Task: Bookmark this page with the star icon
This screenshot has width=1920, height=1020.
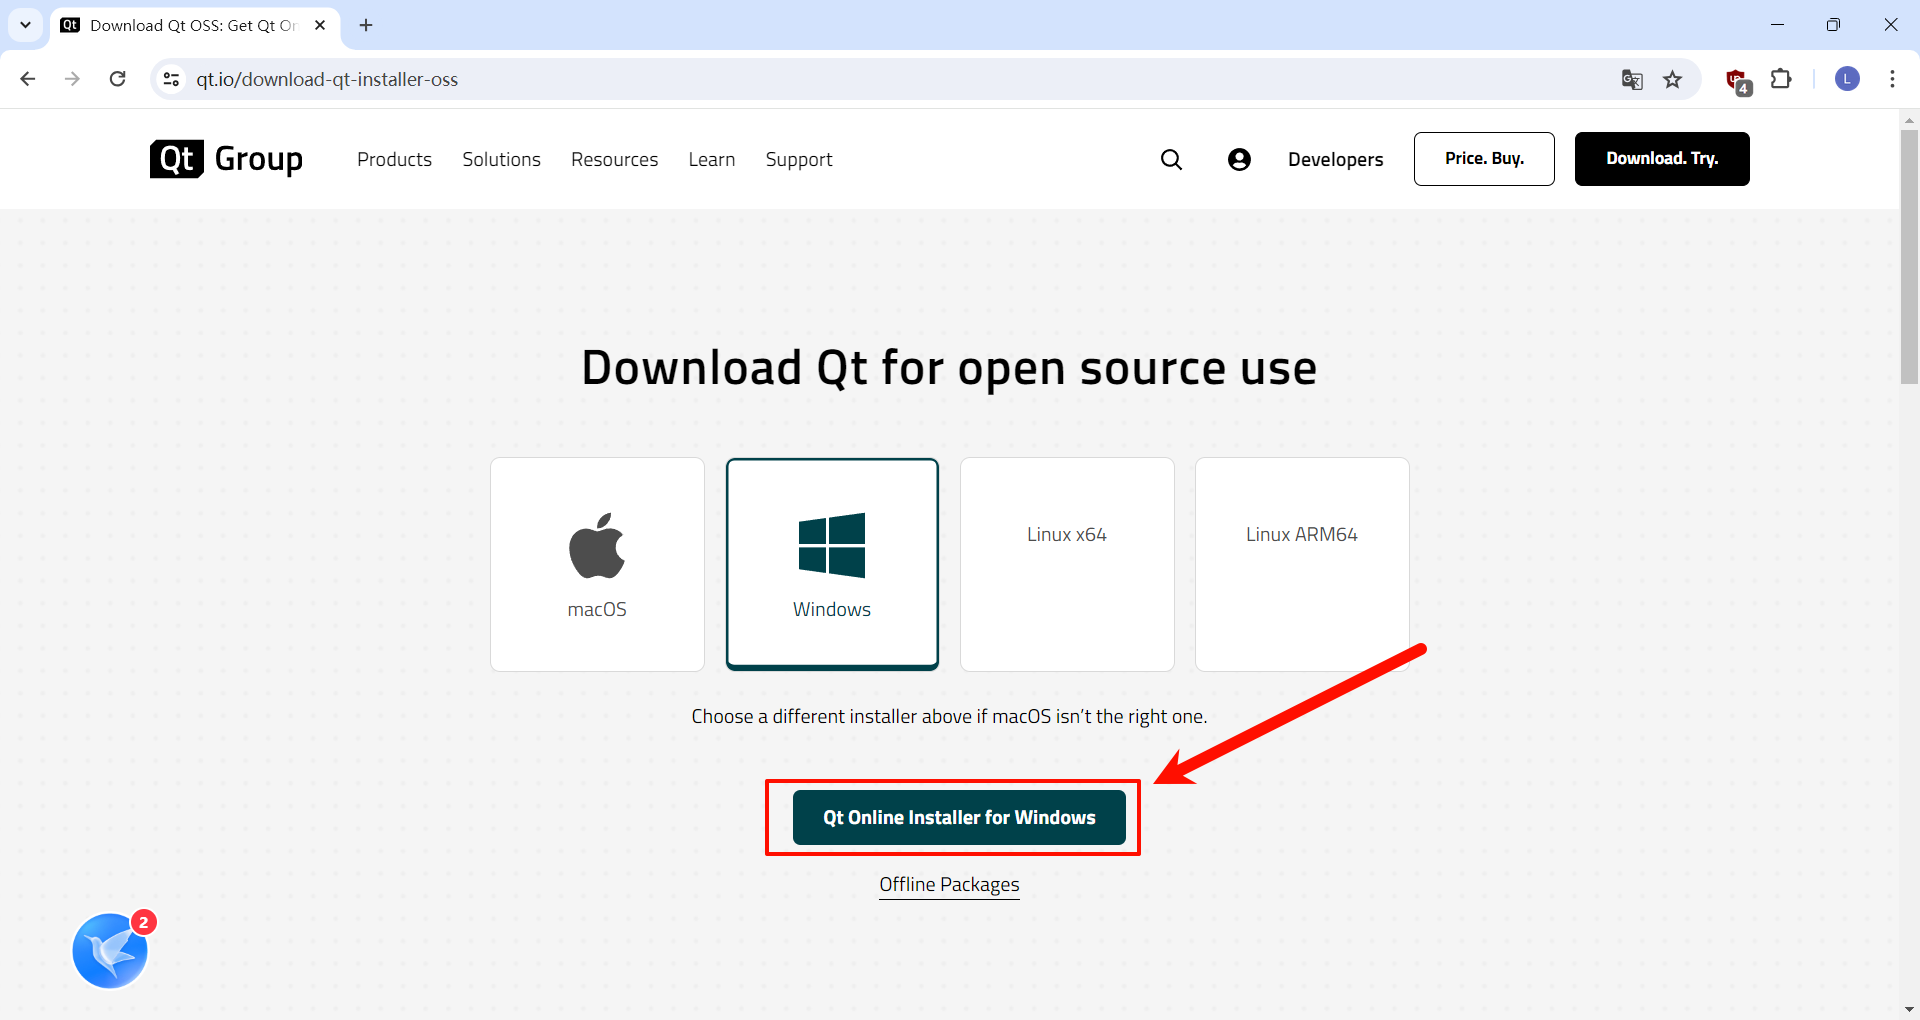Action: click(1673, 80)
